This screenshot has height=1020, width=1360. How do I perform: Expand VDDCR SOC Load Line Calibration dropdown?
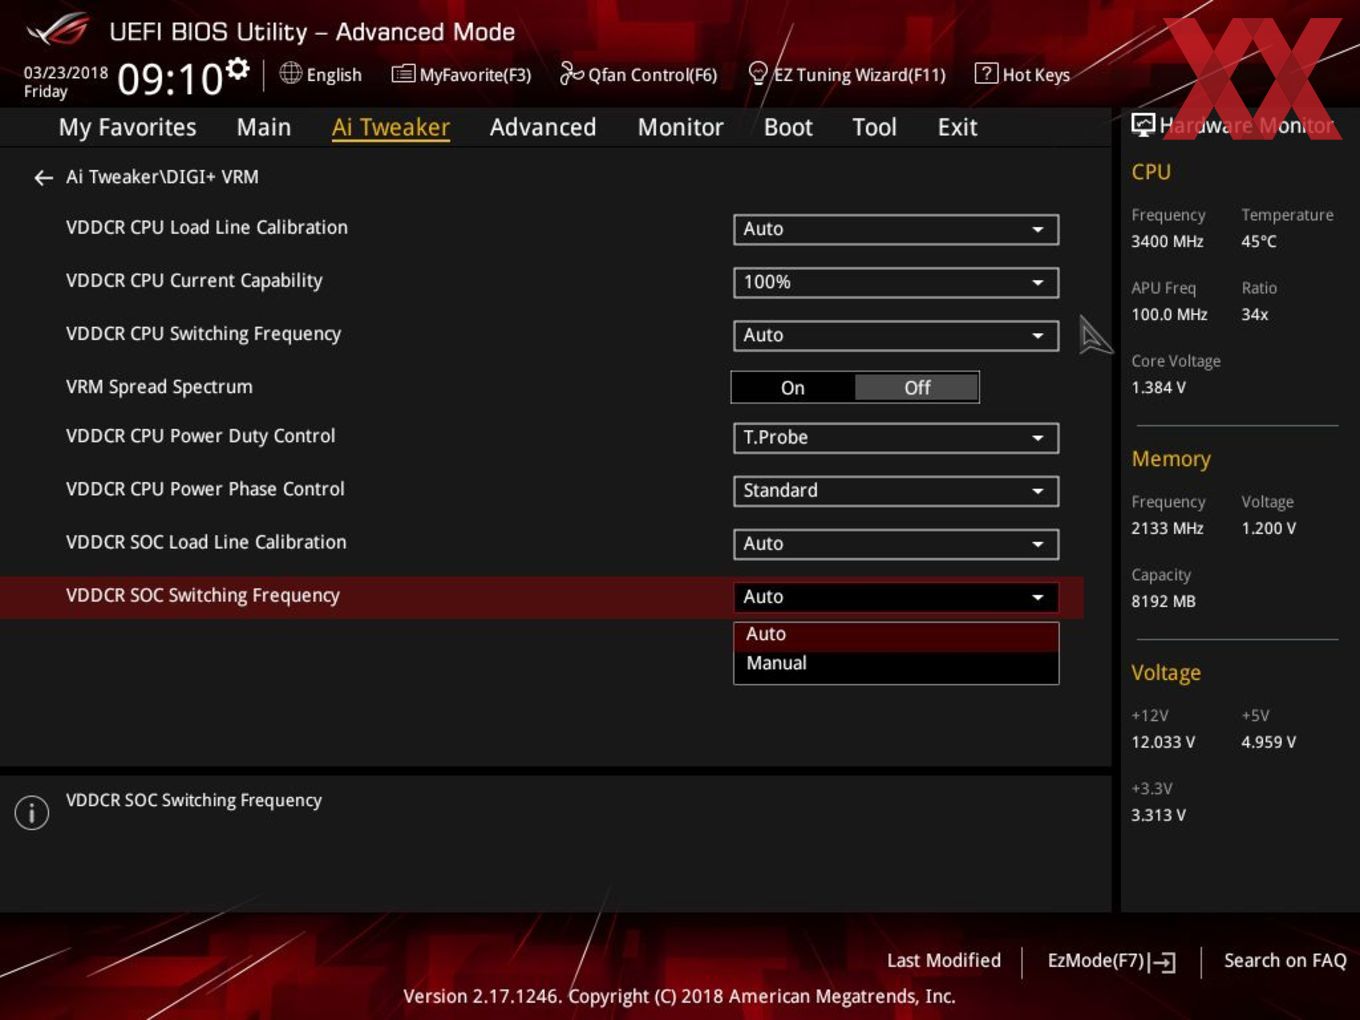[x=896, y=544]
